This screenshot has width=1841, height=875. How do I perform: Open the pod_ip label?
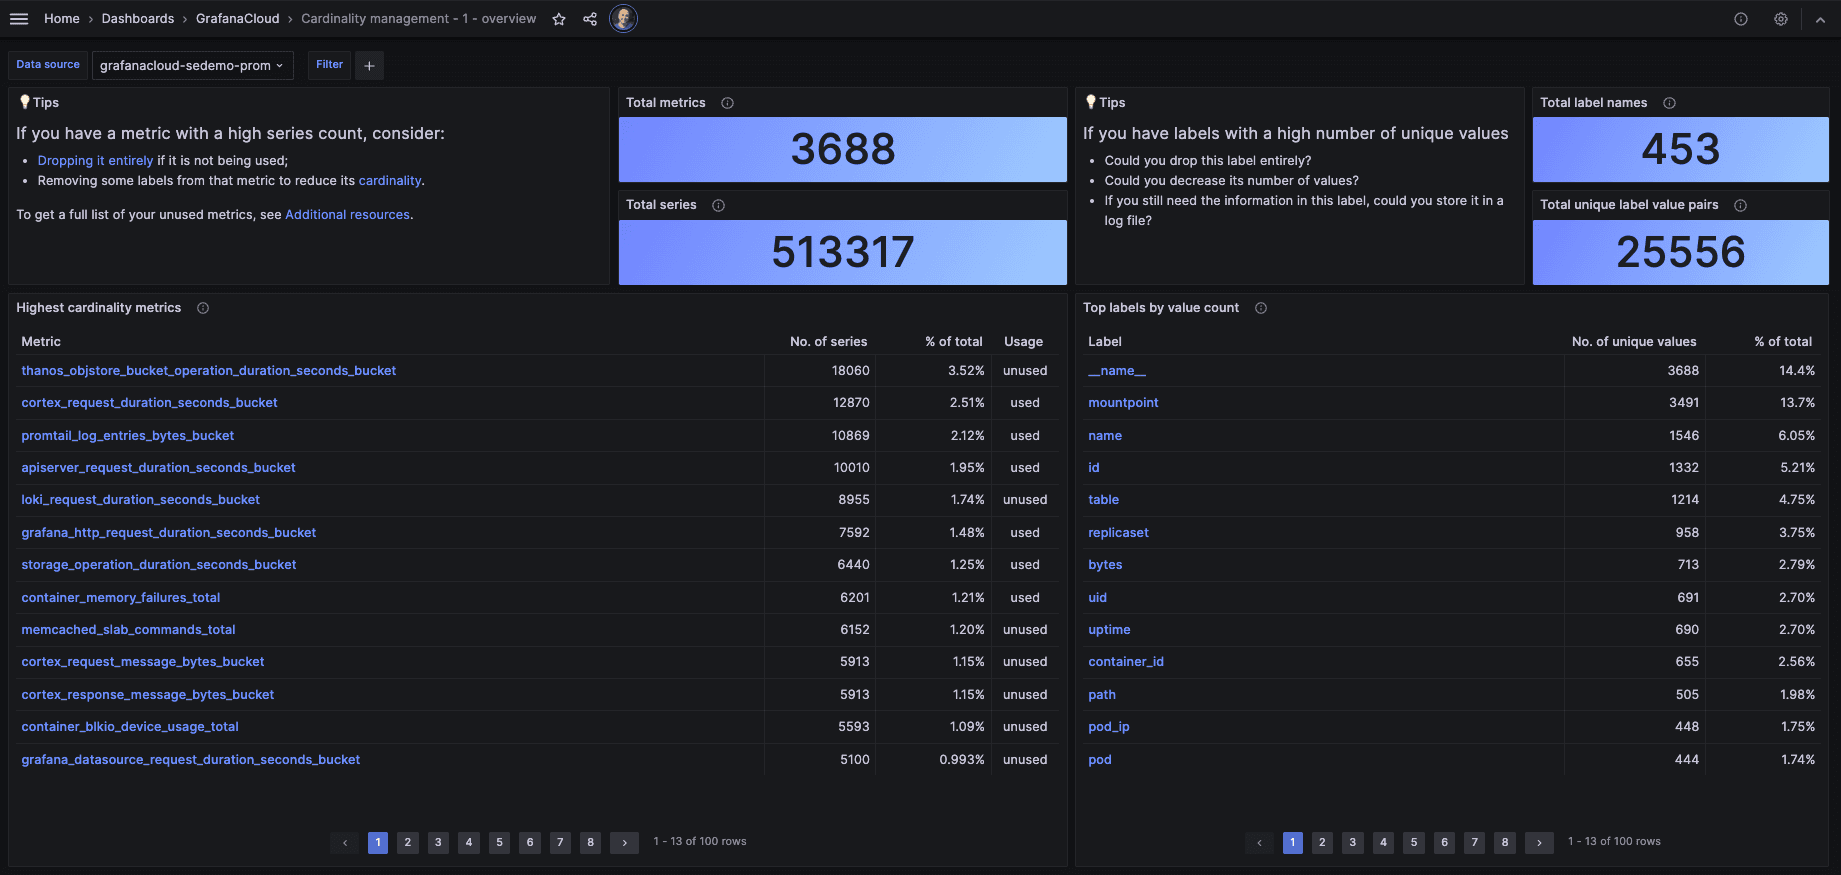[1108, 727]
